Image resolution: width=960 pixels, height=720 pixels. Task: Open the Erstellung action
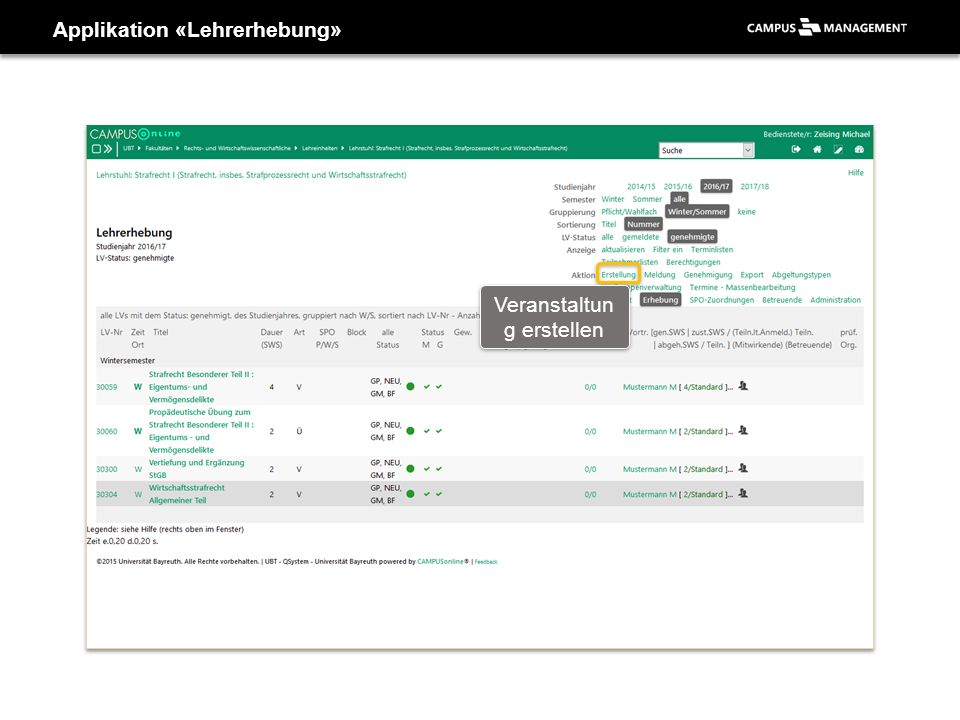[x=618, y=275]
